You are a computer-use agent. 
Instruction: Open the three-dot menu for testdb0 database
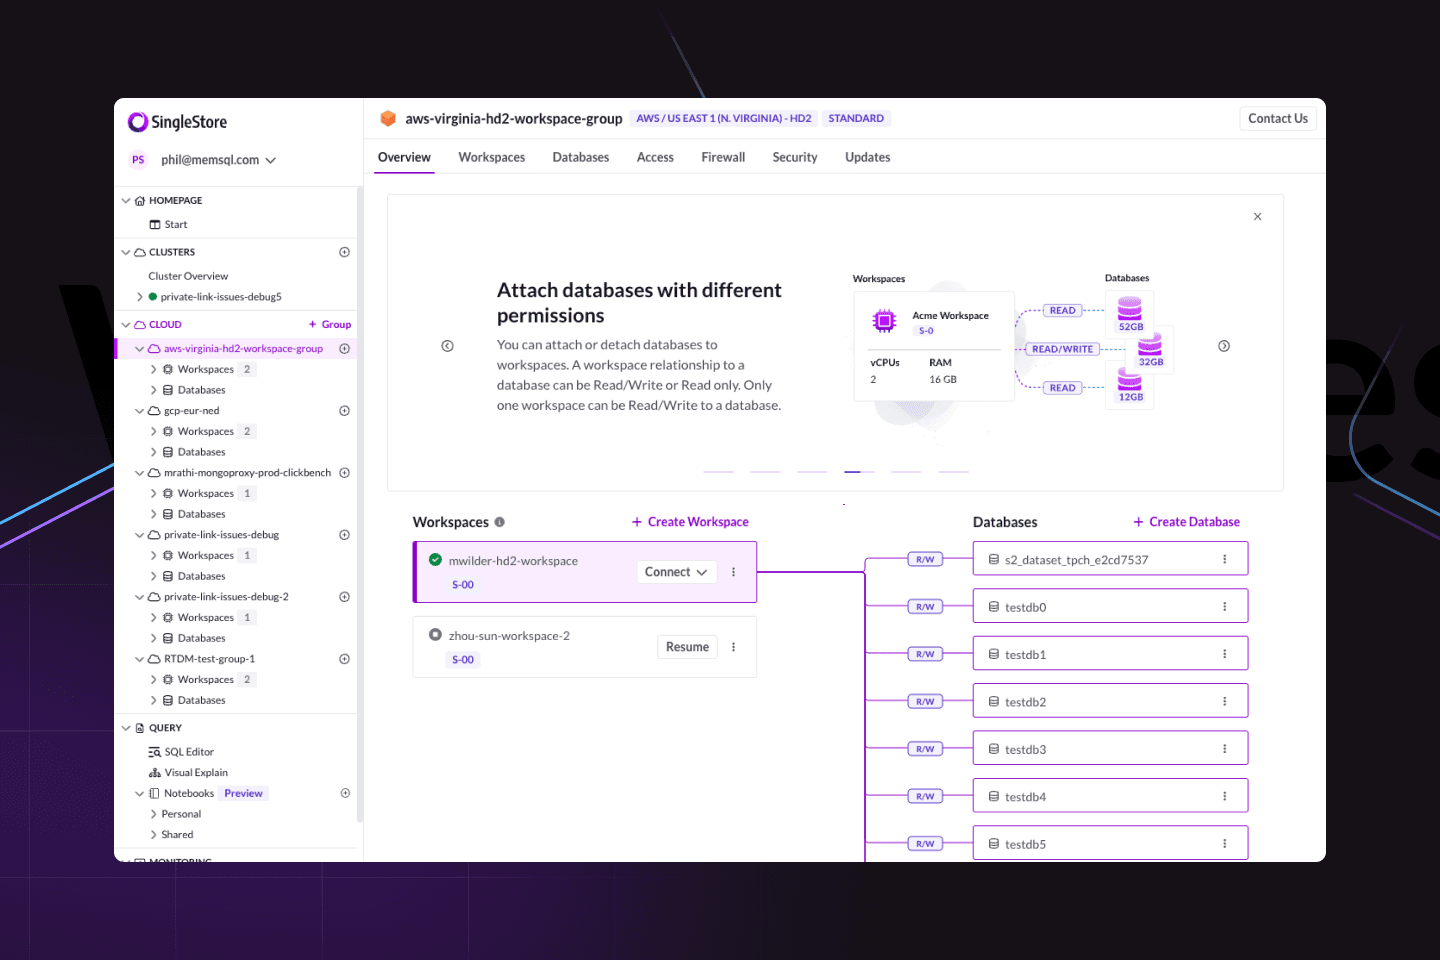pyautogui.click(x=1224, y=607)
